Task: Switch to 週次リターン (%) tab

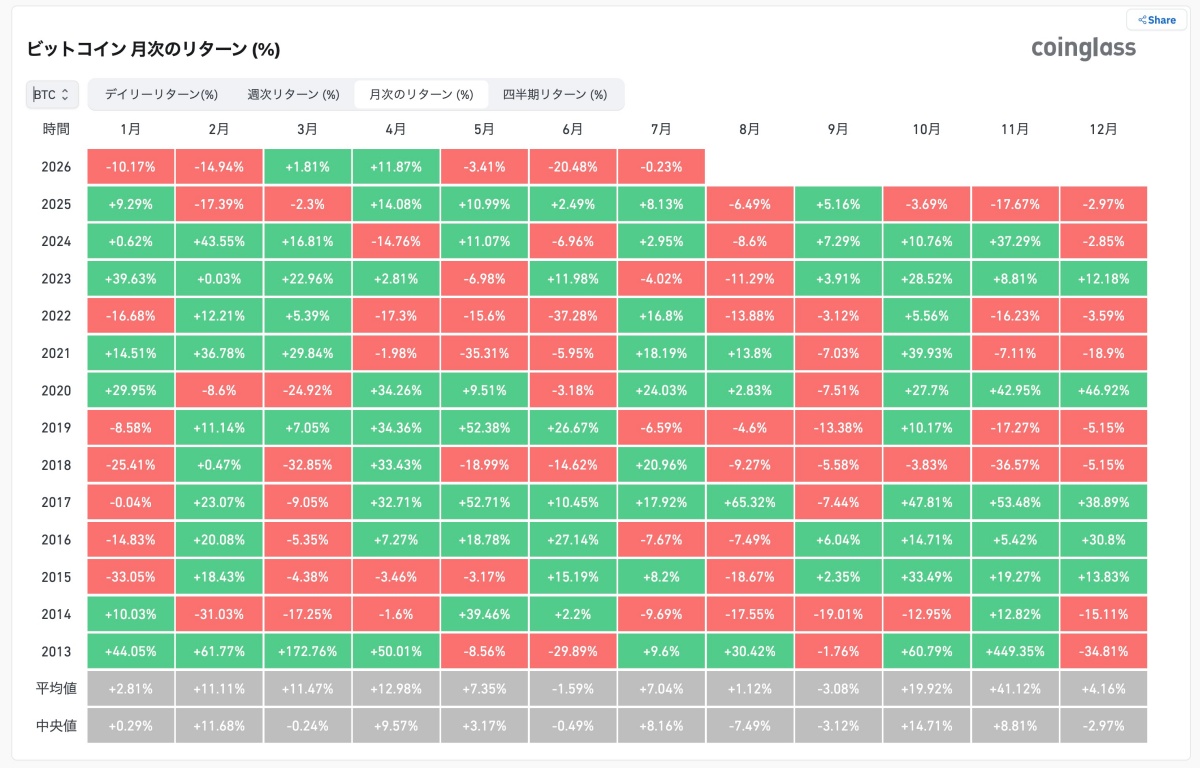Action: click(293, 94)
